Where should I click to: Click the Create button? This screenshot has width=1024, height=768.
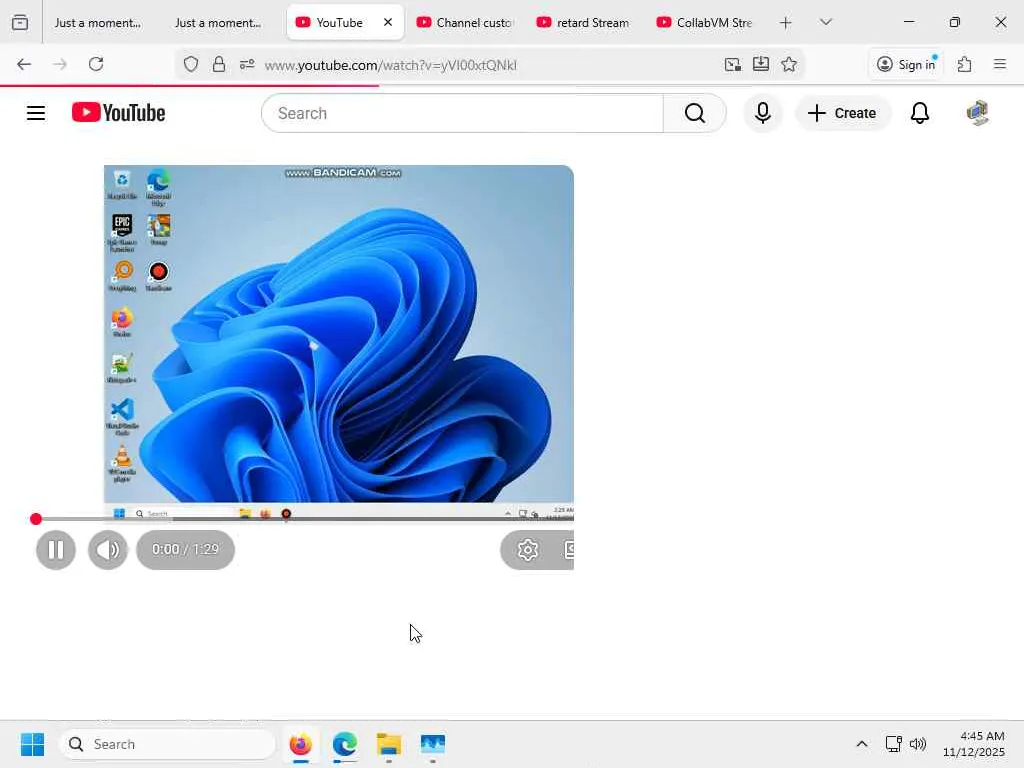pyautogui.click(x=842, y=113)
